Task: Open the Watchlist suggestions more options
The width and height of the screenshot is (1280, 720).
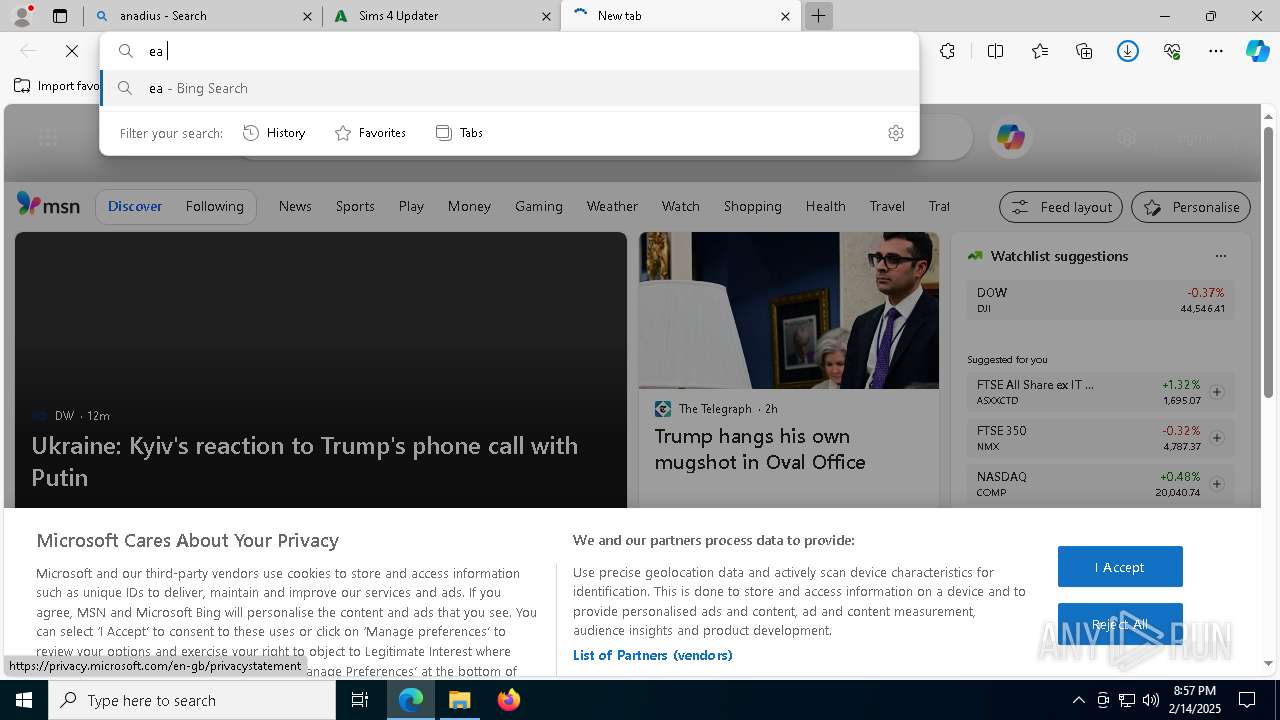Action: [1220, 256]
